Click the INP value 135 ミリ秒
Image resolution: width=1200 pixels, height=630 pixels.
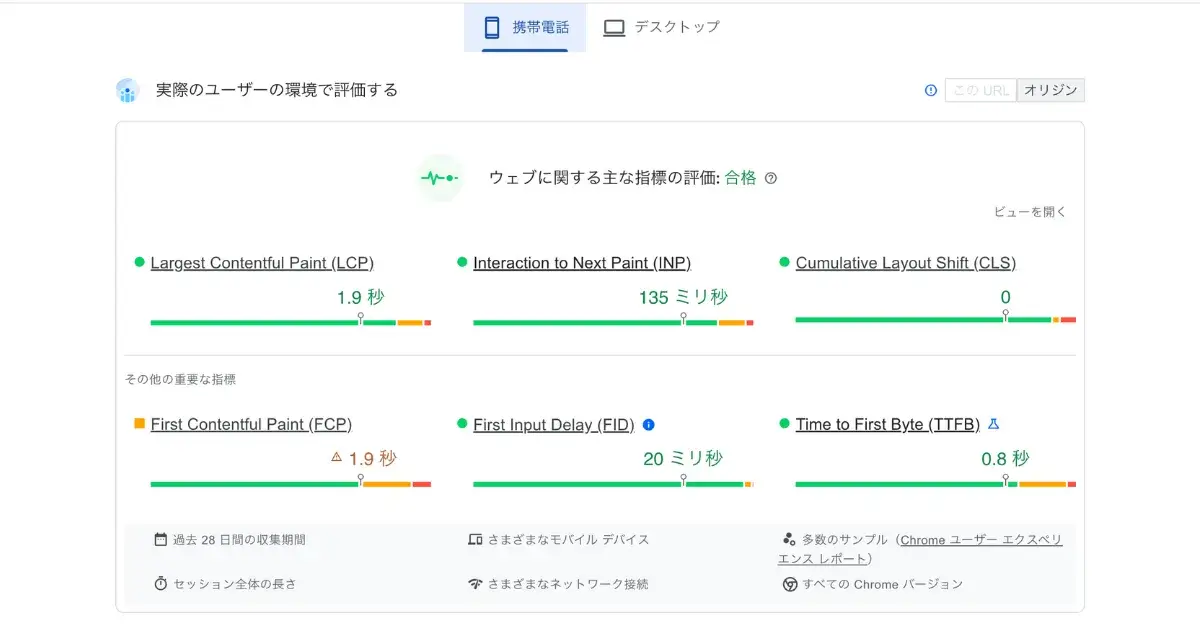(x=683, y=297)
